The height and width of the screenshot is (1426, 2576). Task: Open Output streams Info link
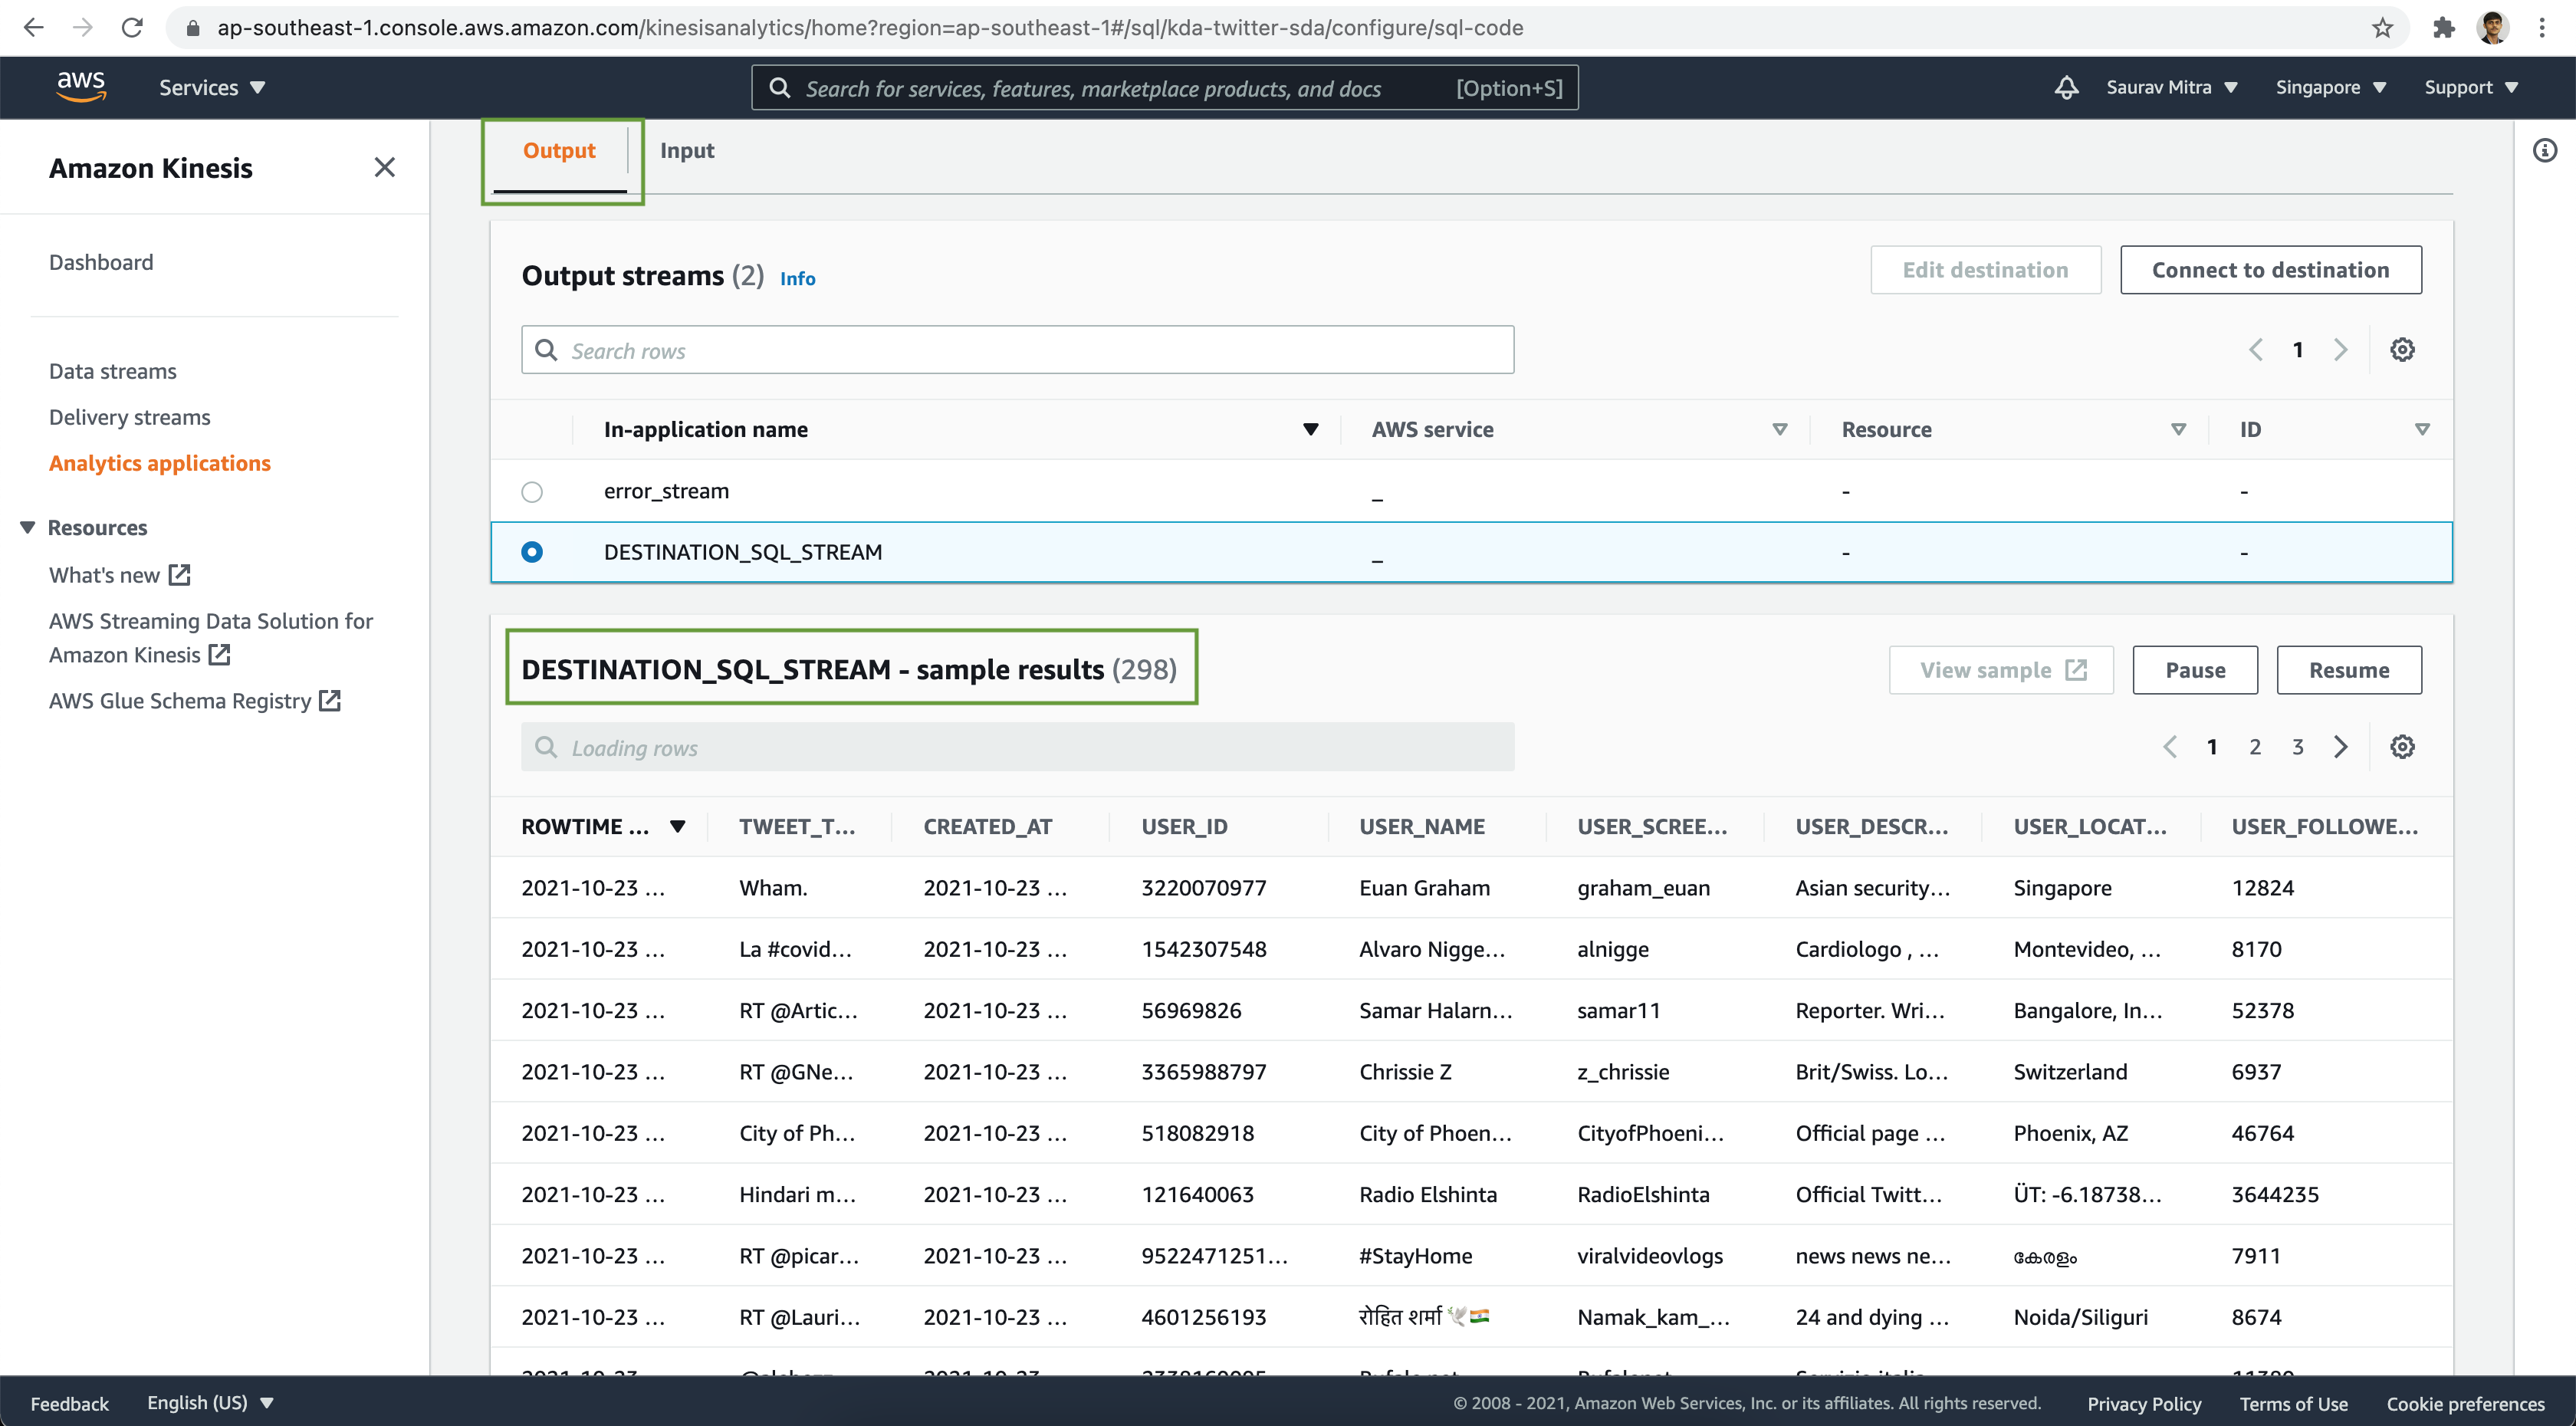click(x=797, y=279)
